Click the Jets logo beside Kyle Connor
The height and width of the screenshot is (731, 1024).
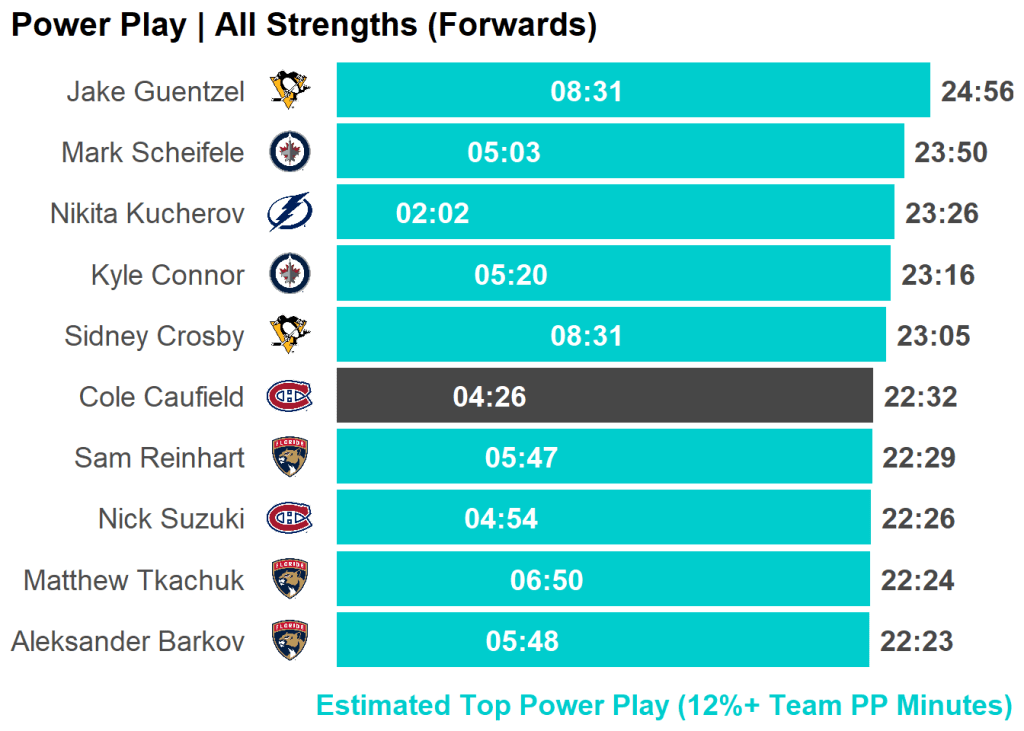click(x=290, y=274)
